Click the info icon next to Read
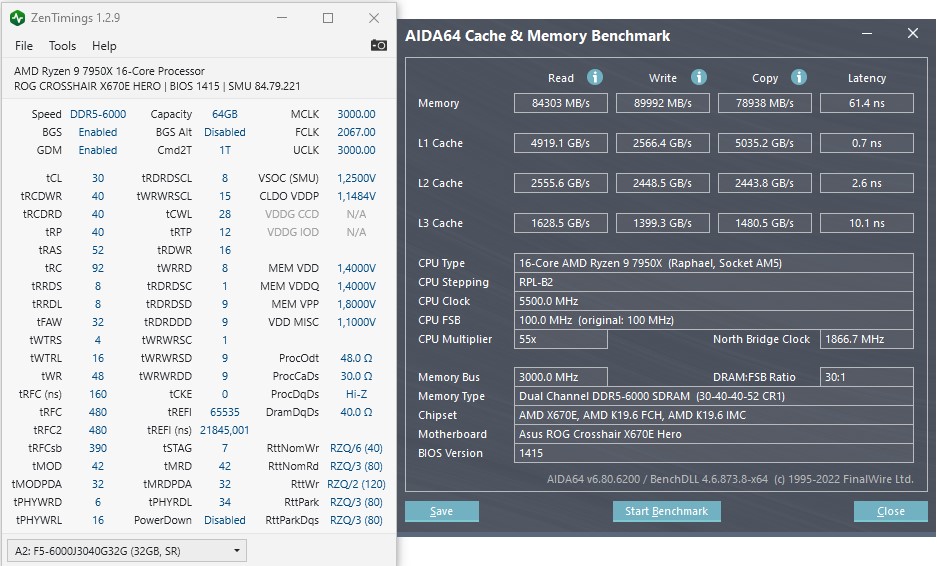The image size is (937, 566). coord(595,77)
